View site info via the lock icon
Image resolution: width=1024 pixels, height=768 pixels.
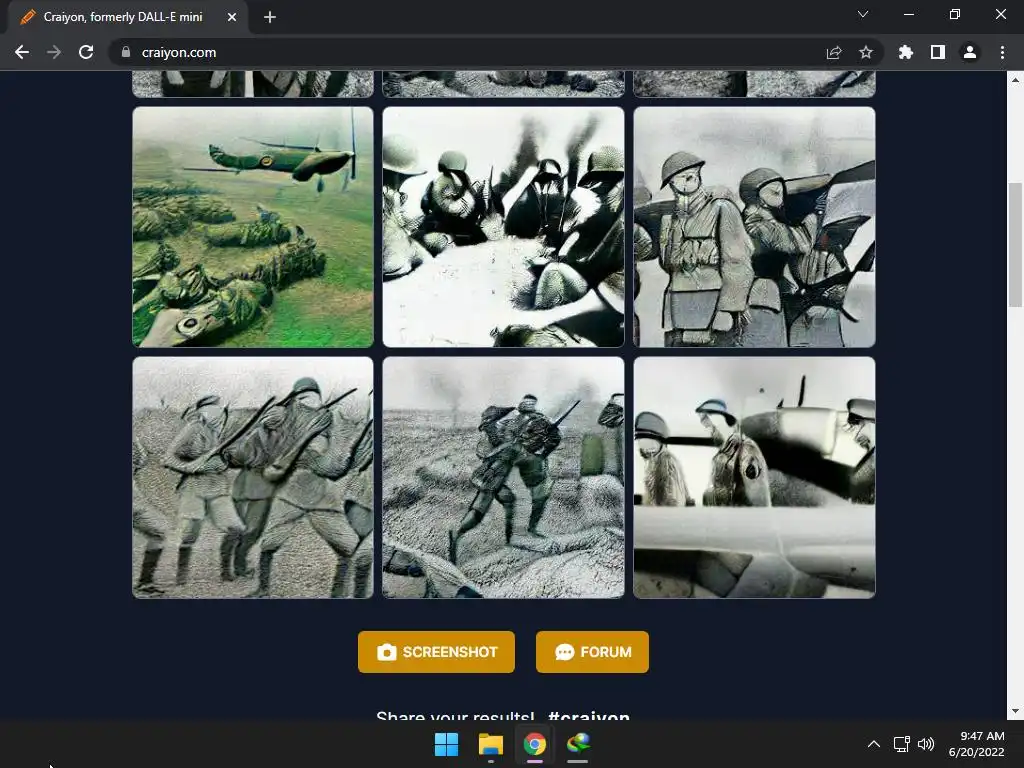(126, 52)
